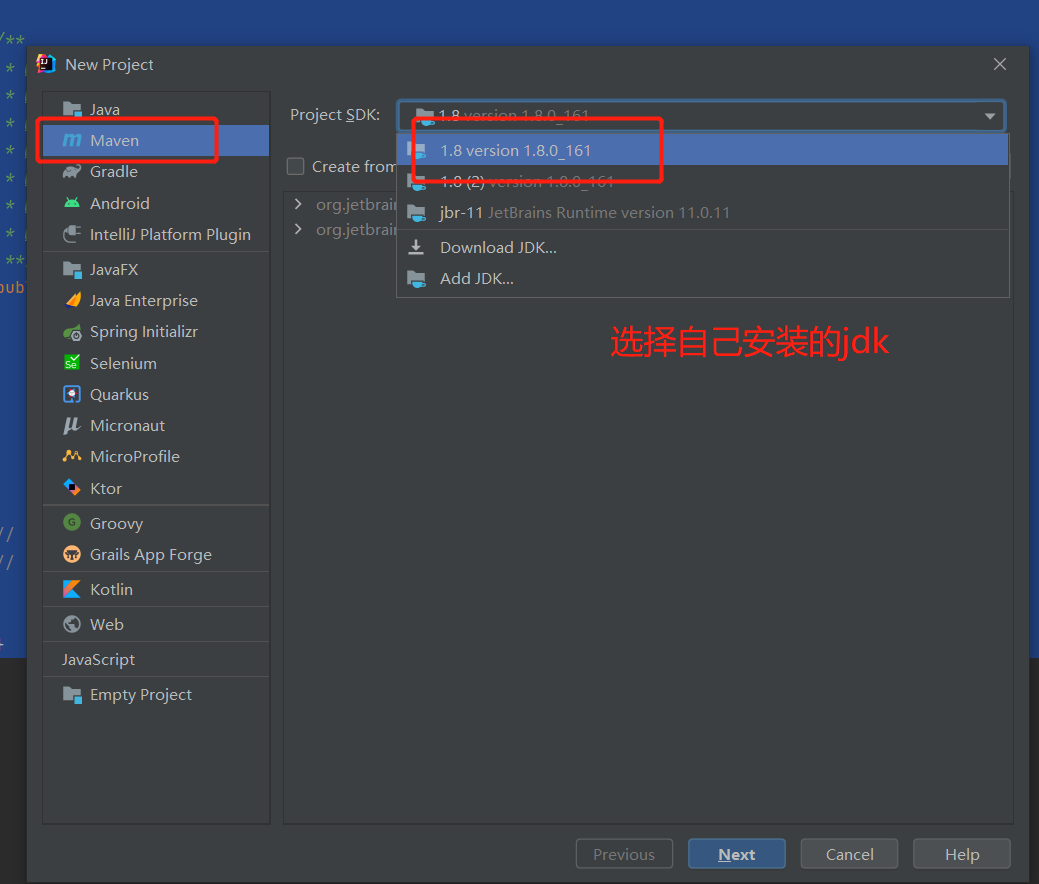Select Quarkus project type label
This screenshot has width=1039, height=884.
click(119, 394)
